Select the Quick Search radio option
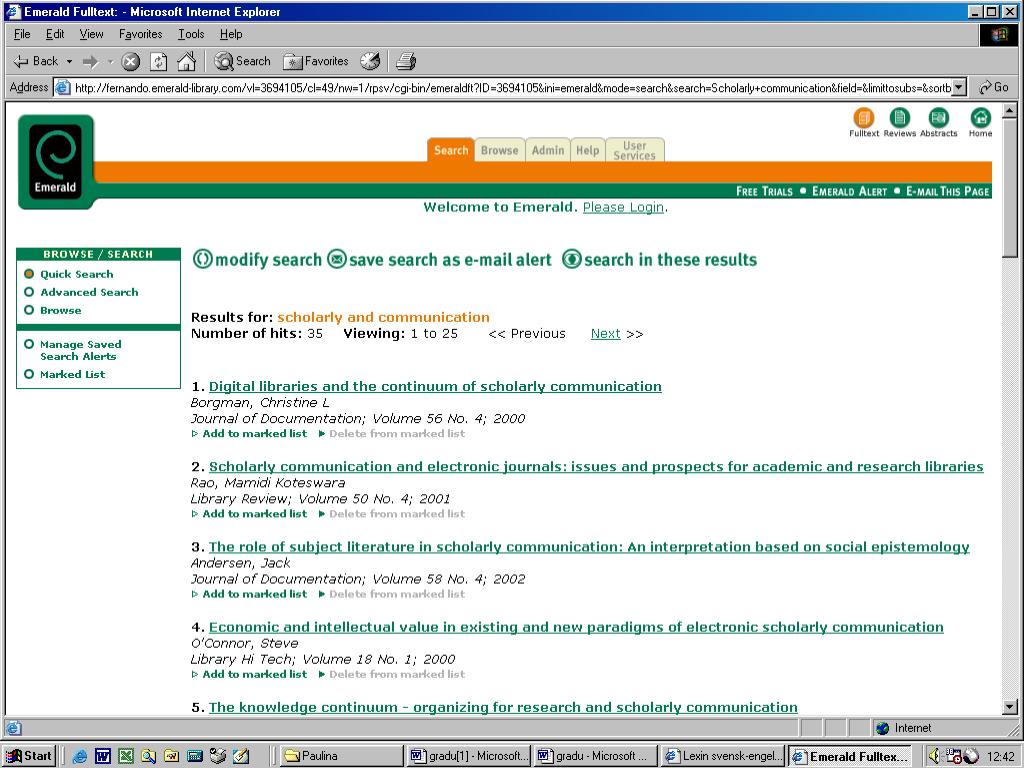This screenshot has width=1024, height=768. (29, 274)
